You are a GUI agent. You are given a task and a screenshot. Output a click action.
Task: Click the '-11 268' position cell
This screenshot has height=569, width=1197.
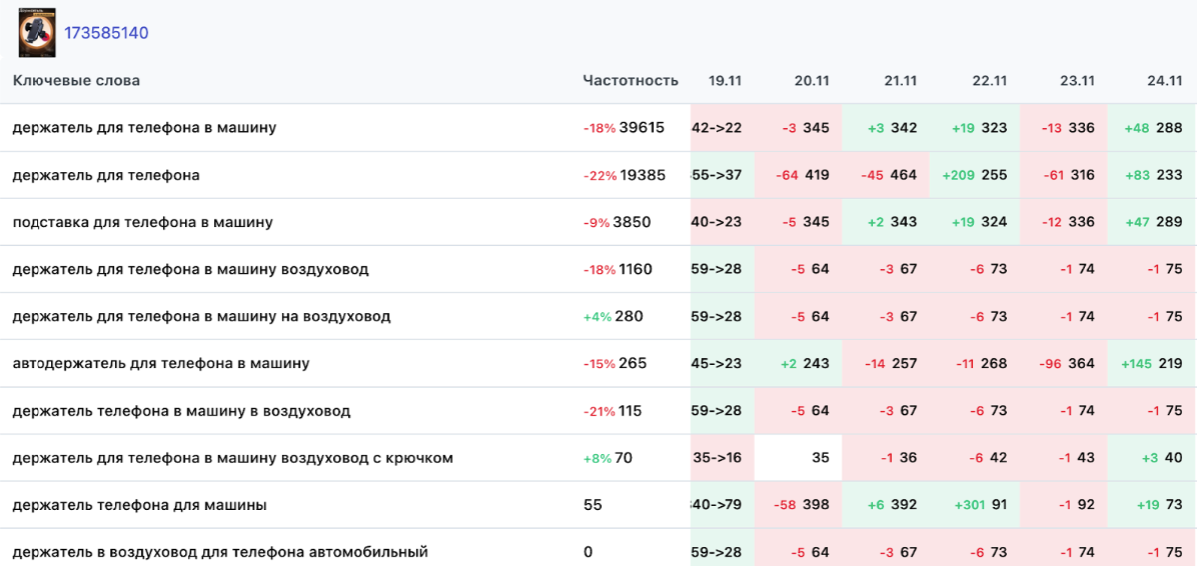click(975, 364)
